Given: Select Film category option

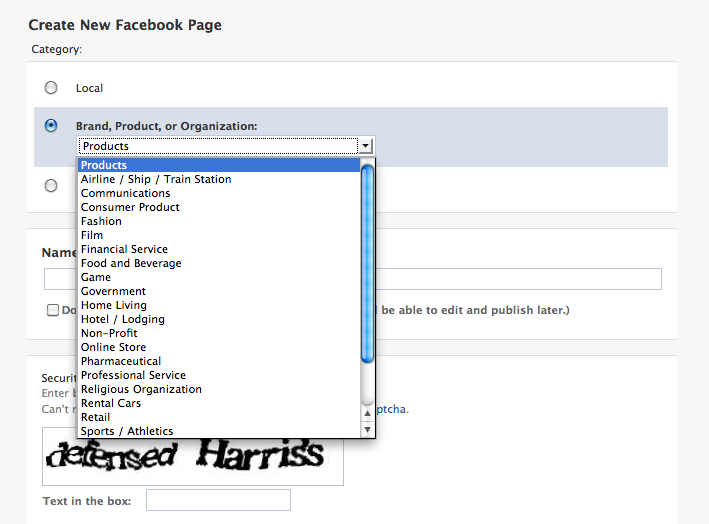Looking at the screenshot, I should (219, 235).
